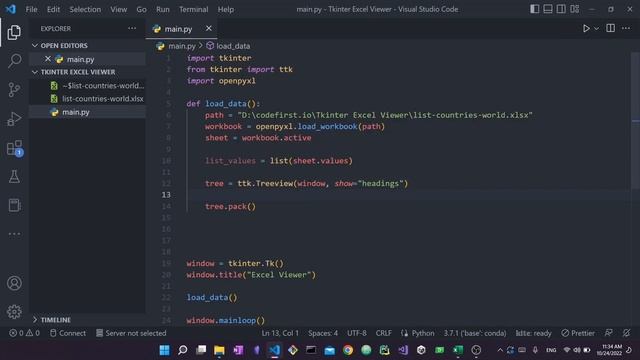This screenshot has width=640, height=360.
Task: Open File Explorer from taskbar
Action: coord(220,350)
